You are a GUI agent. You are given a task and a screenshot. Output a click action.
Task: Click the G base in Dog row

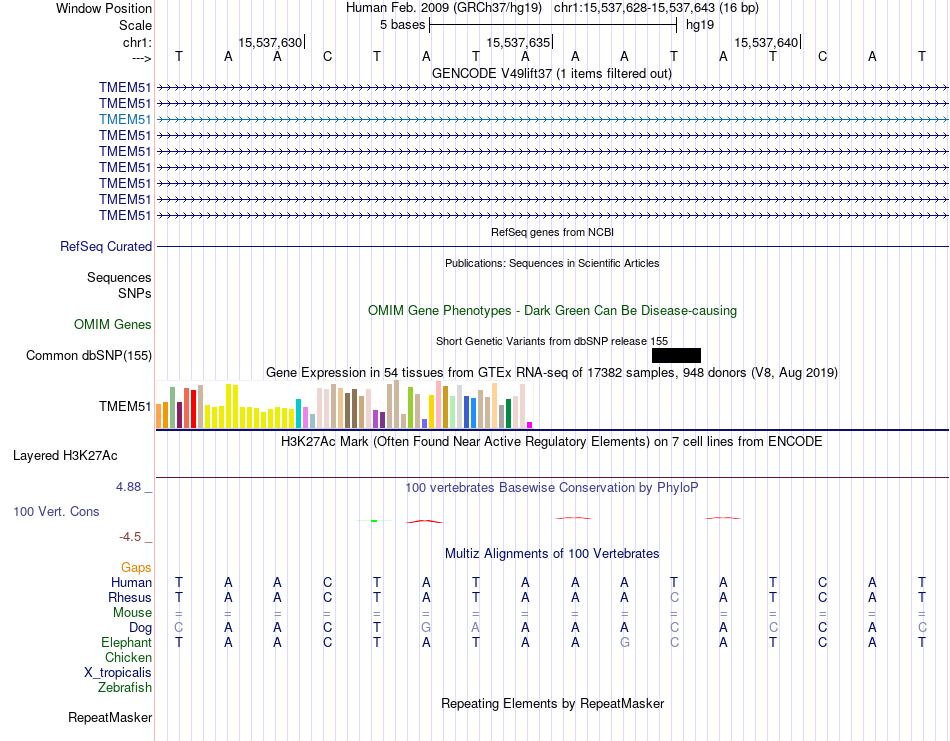[x=427, y=627]
